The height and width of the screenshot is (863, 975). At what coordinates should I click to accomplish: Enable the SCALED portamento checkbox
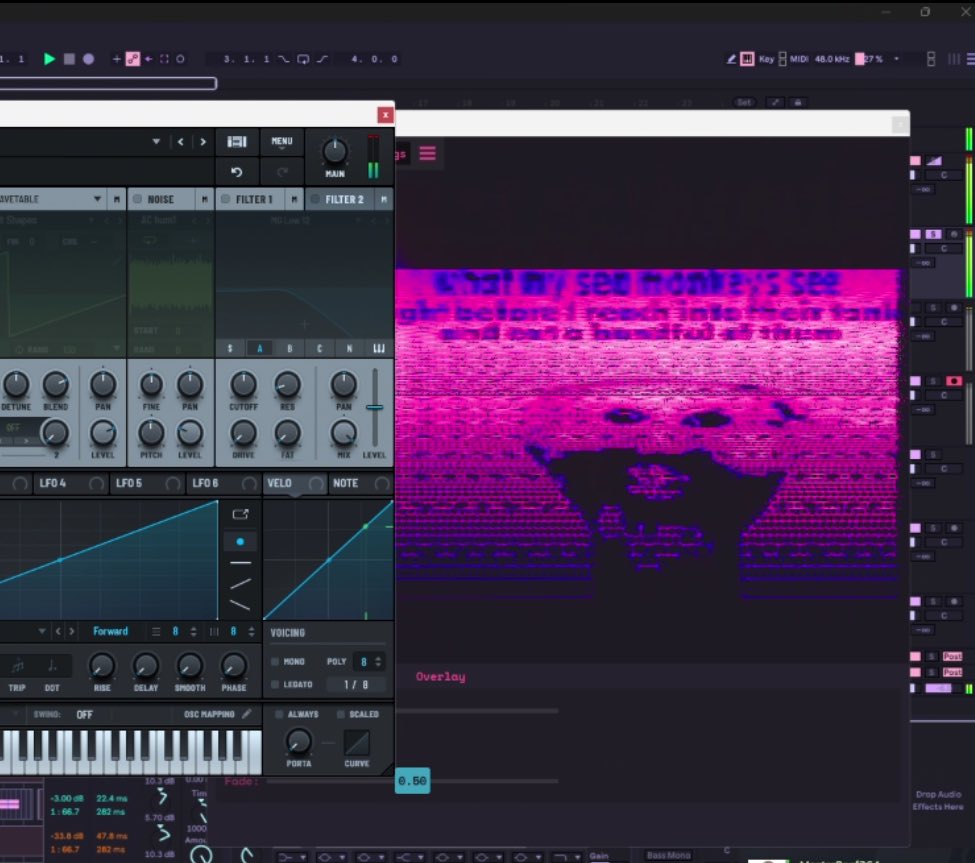click(x=341, y=714)
